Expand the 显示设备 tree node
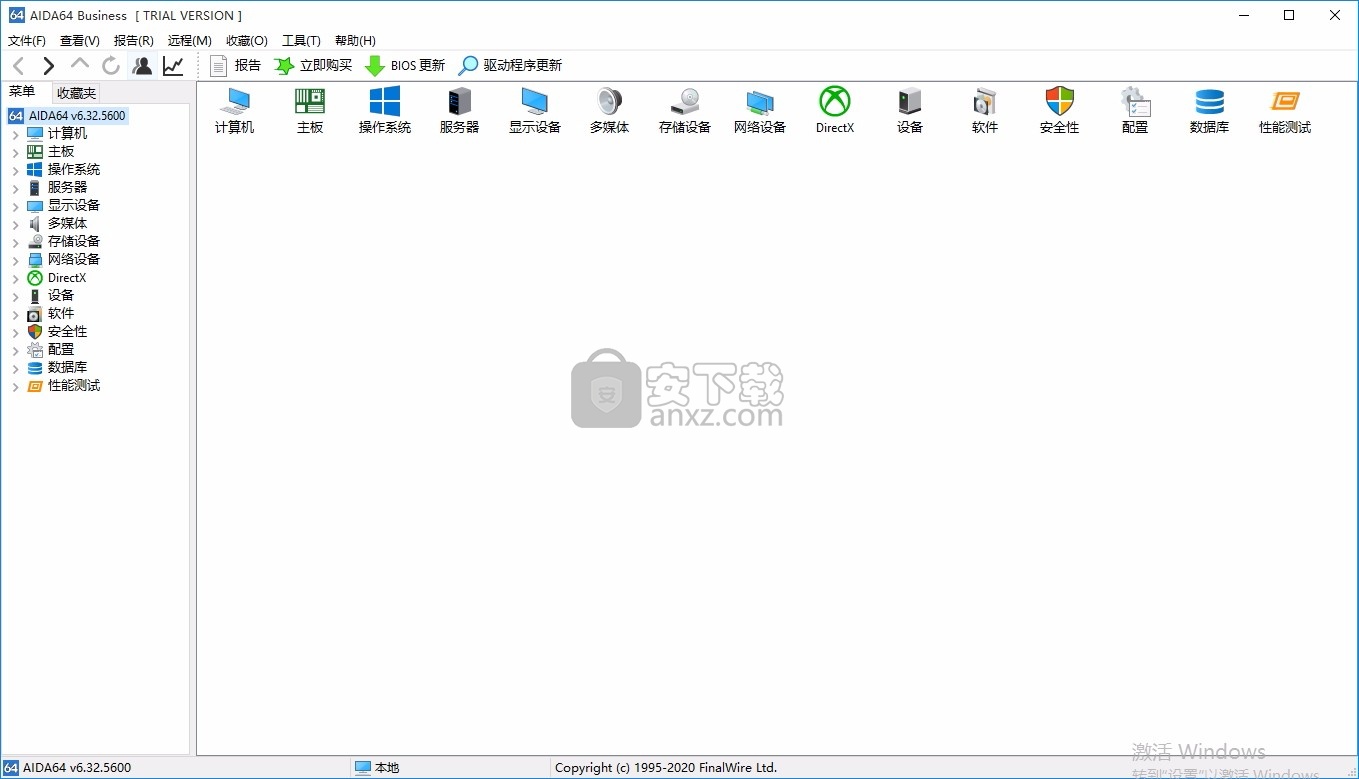 click(15, 206)
